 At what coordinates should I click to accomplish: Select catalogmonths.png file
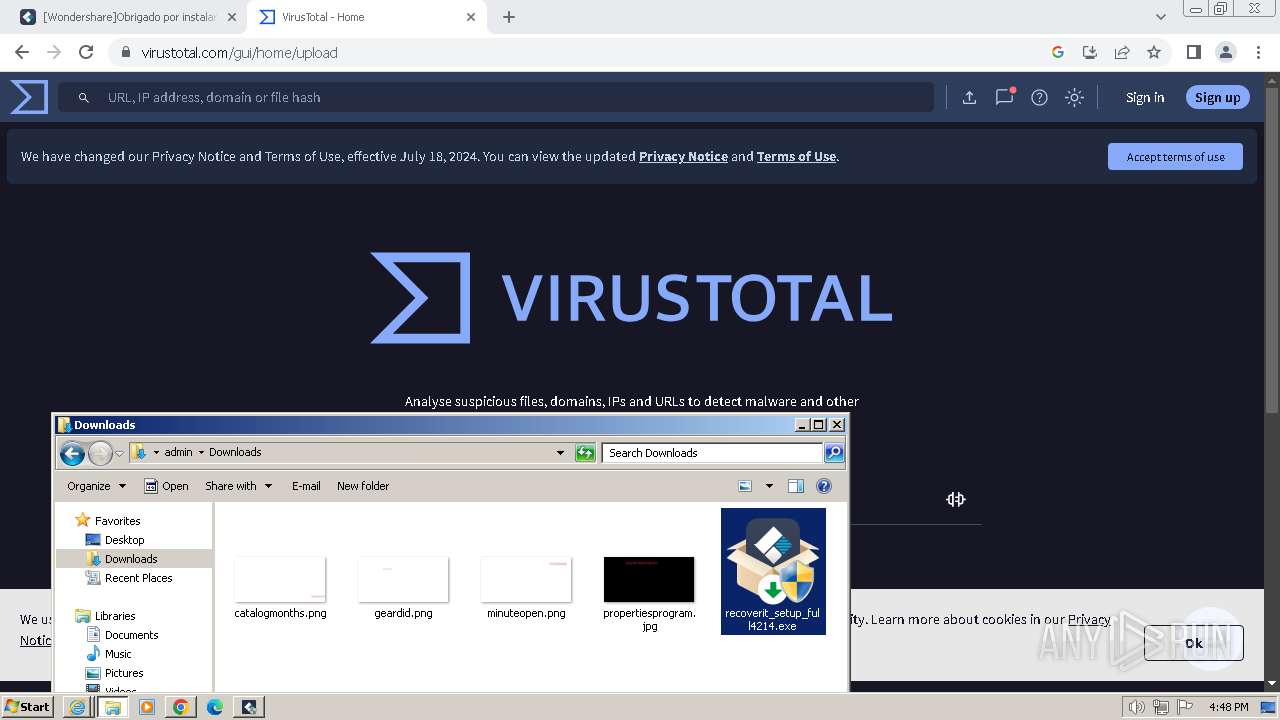(x=280, y=588)
